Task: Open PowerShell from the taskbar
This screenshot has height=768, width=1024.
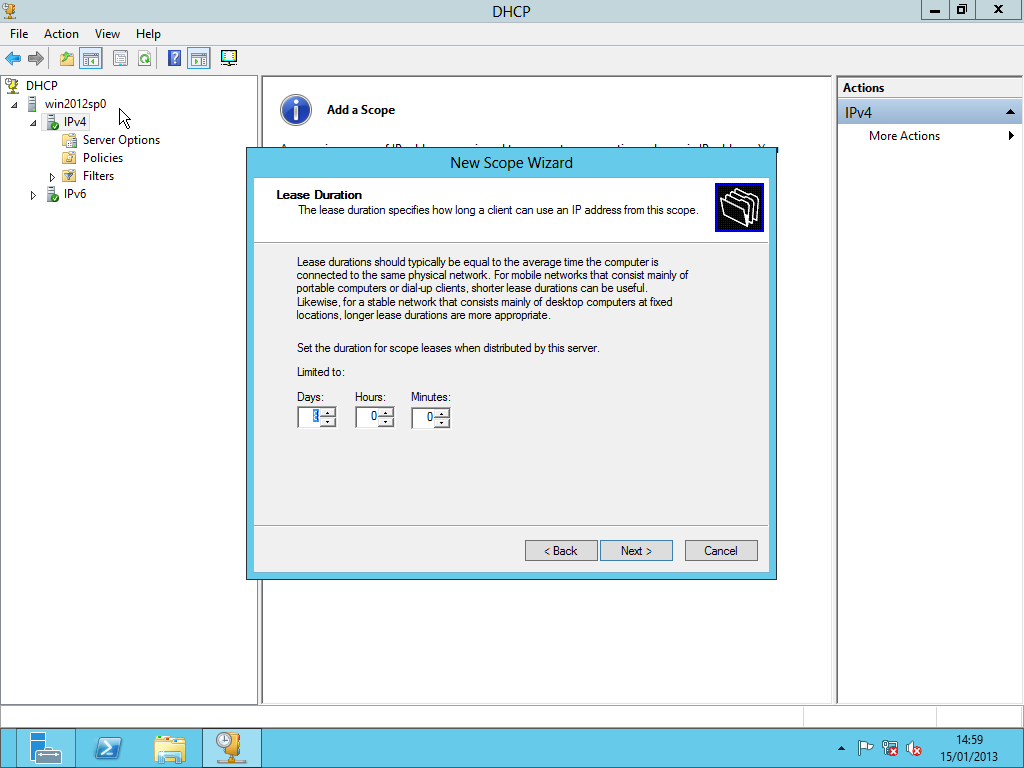Action: point(108,748)
